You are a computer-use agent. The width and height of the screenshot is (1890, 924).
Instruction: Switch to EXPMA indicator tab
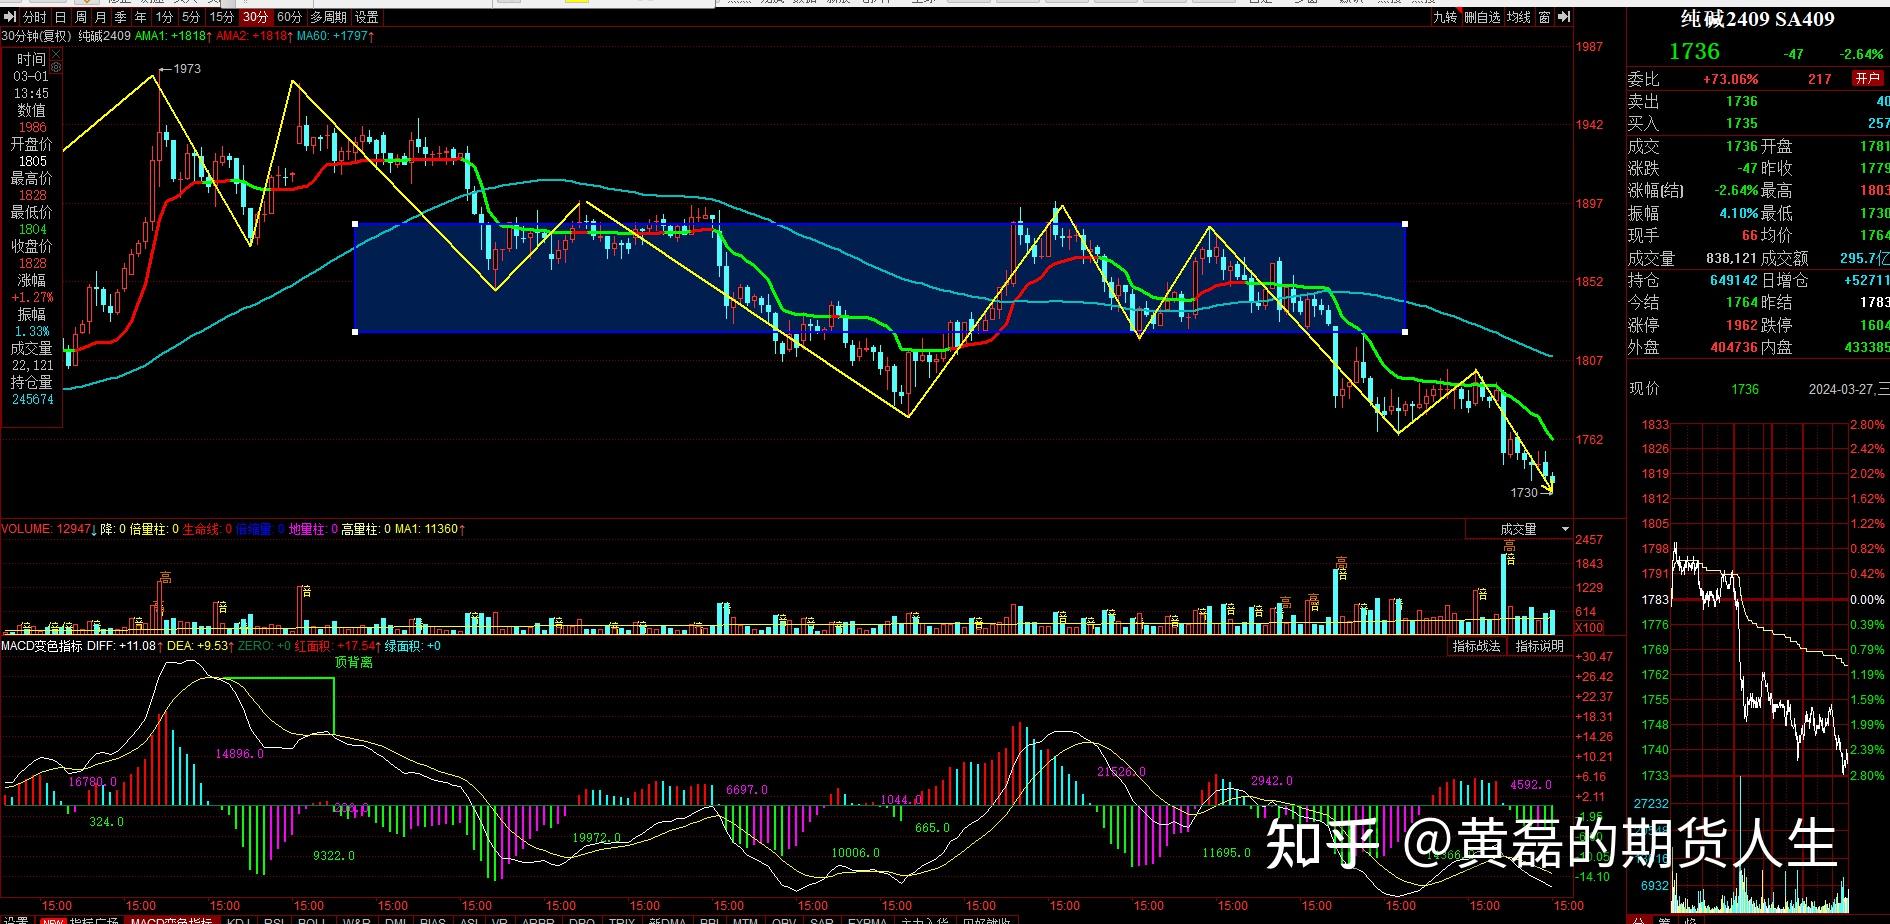pos(867,920)
